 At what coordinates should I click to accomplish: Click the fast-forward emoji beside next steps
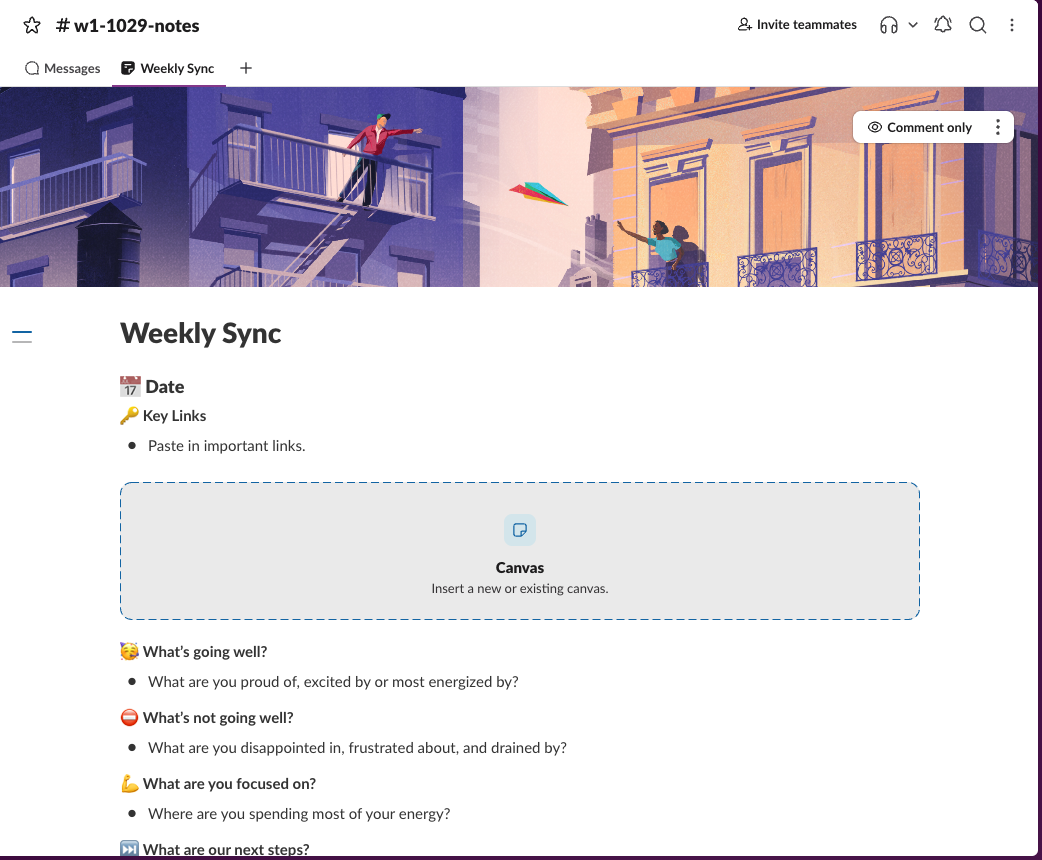[130, 849]
